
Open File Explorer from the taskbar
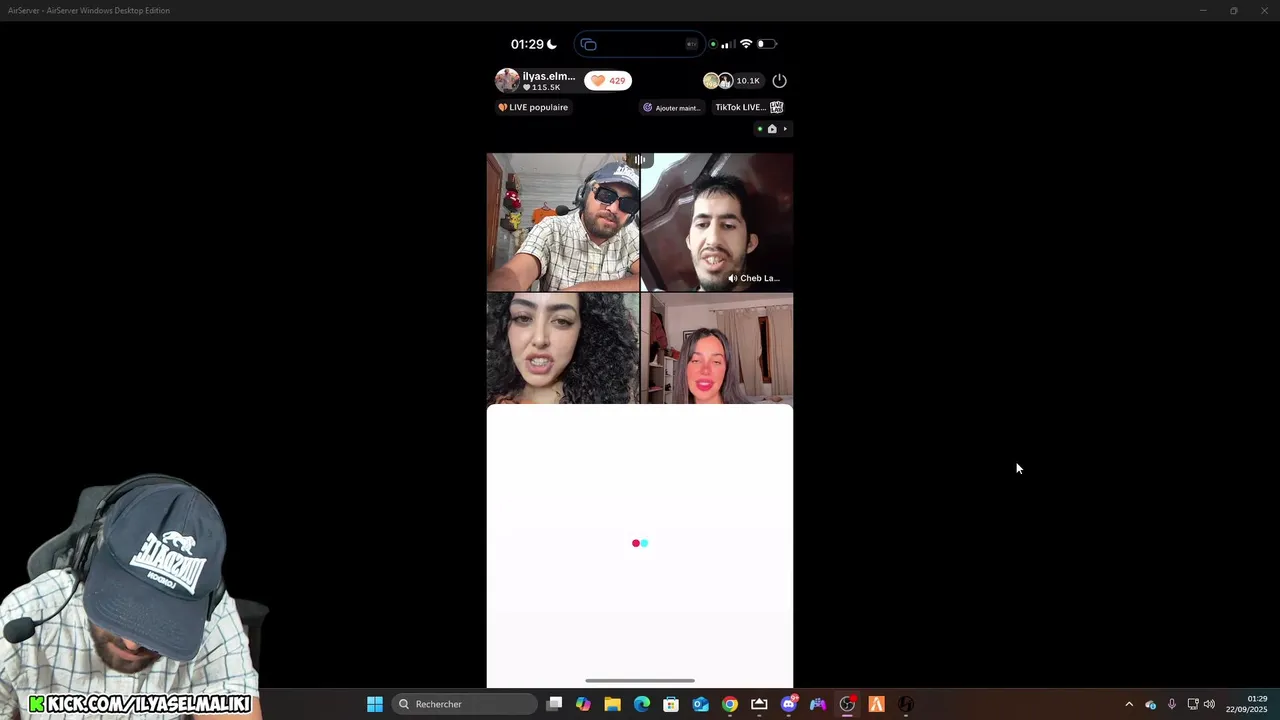612,704
